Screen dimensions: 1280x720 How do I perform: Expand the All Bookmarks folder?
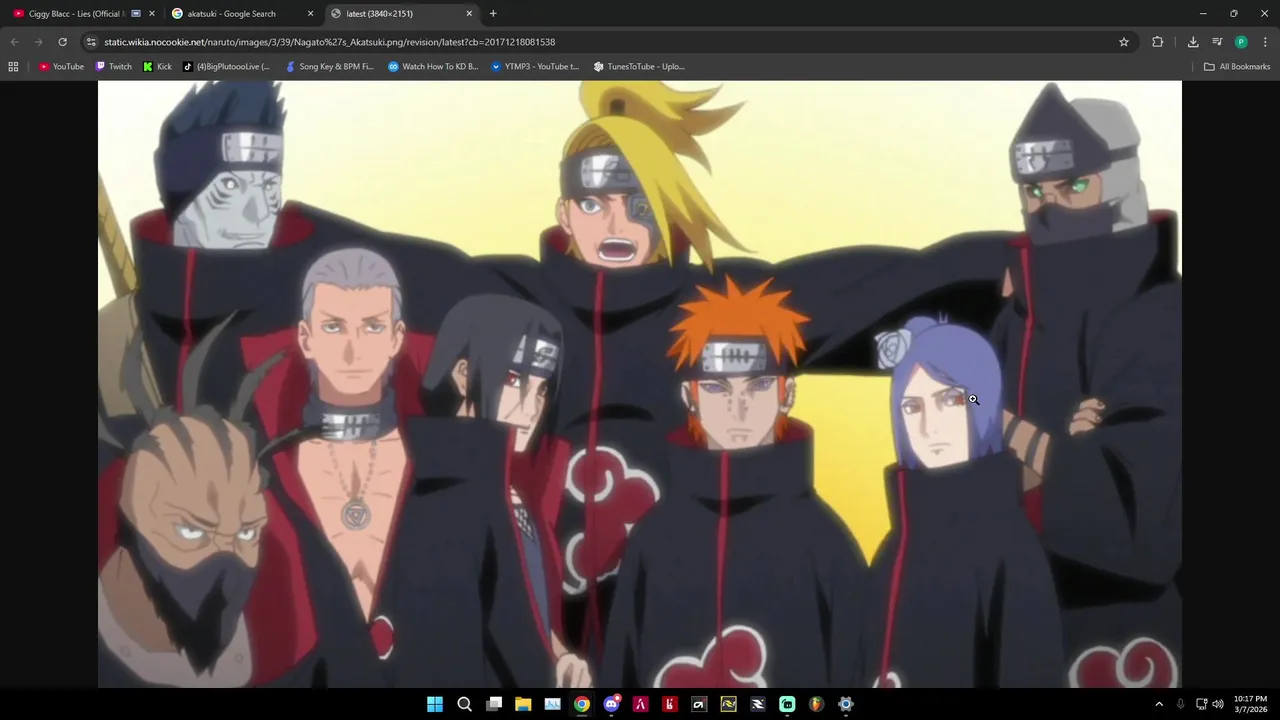coord(1237,67)
